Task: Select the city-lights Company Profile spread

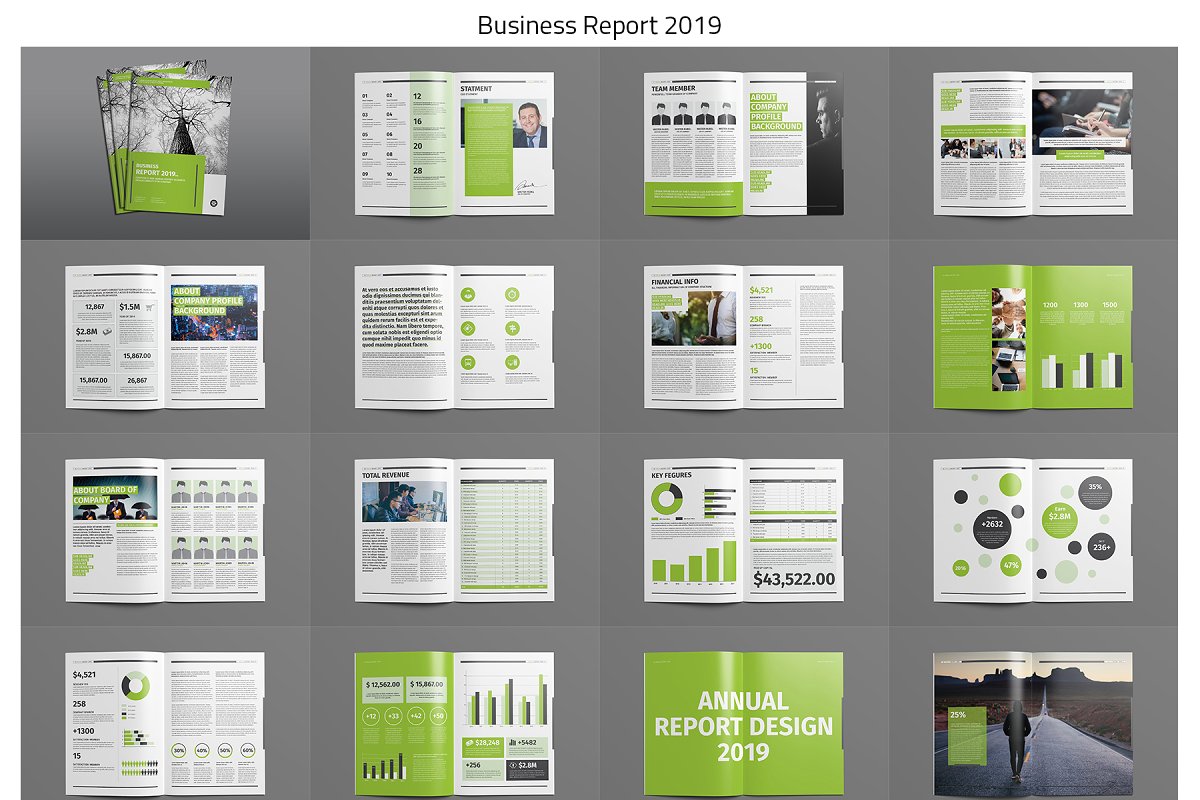Action: 165,337
